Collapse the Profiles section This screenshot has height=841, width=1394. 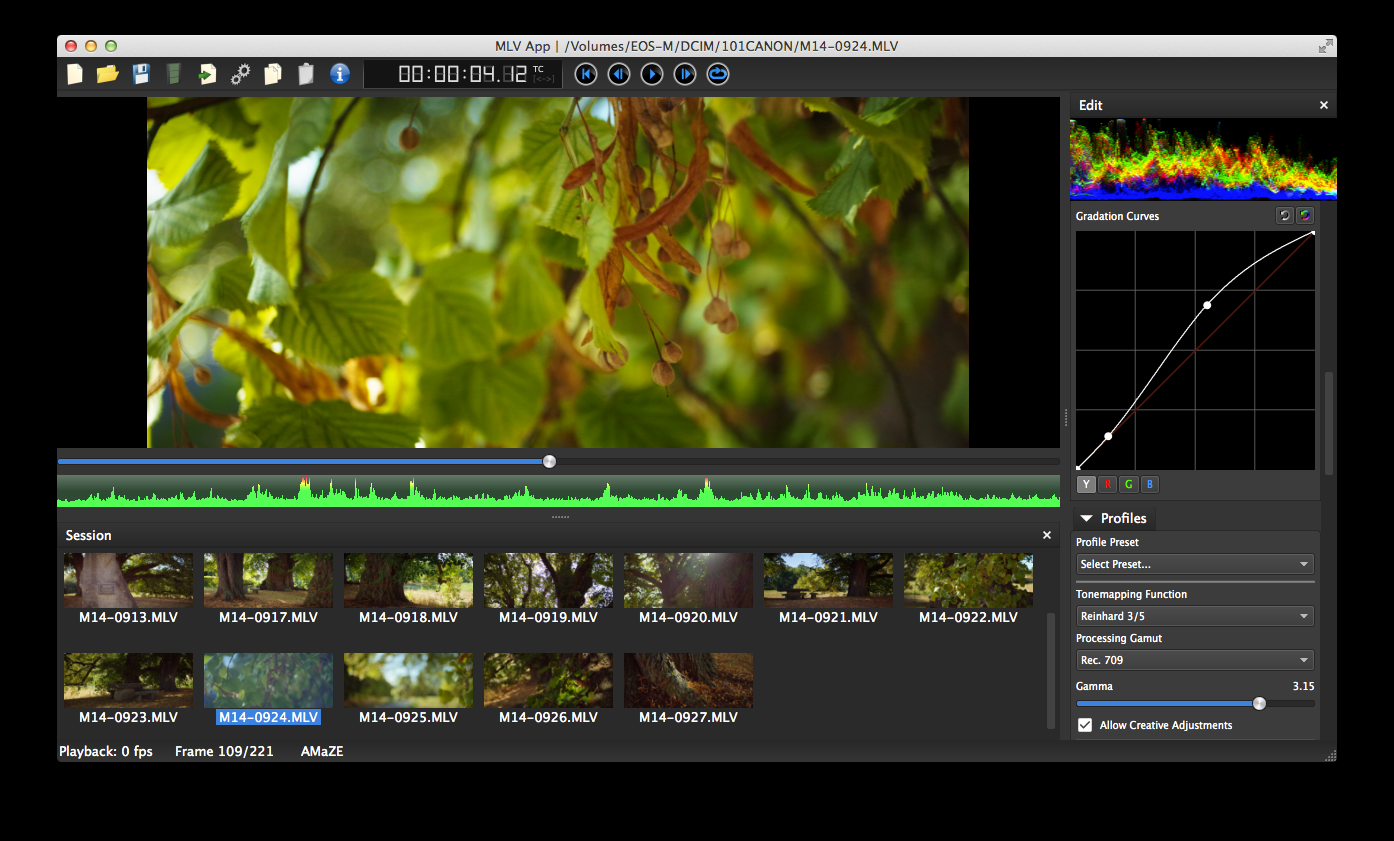point(1087,518)
